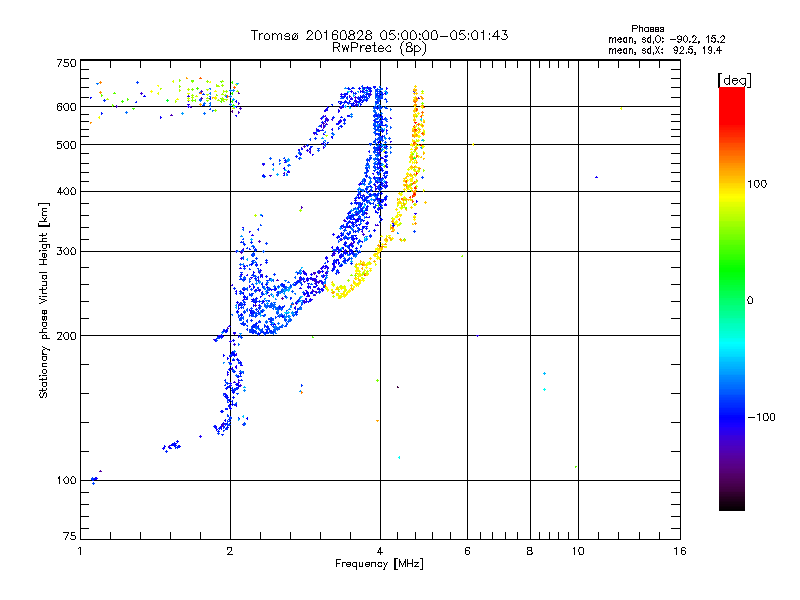Click the 600 y-axis tick label
Screen dimensions: 800x600
pyautogui.click(x=67, y=107)
